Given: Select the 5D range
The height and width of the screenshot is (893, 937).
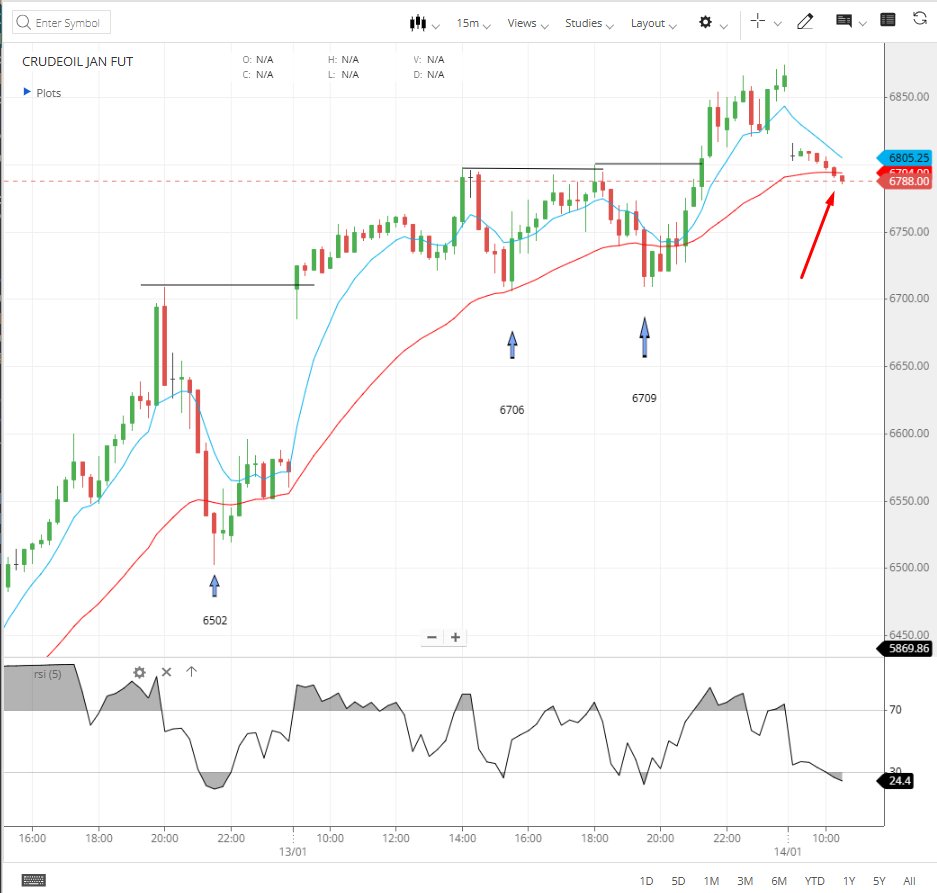Looking at the screenshot, I should (678, 881).
